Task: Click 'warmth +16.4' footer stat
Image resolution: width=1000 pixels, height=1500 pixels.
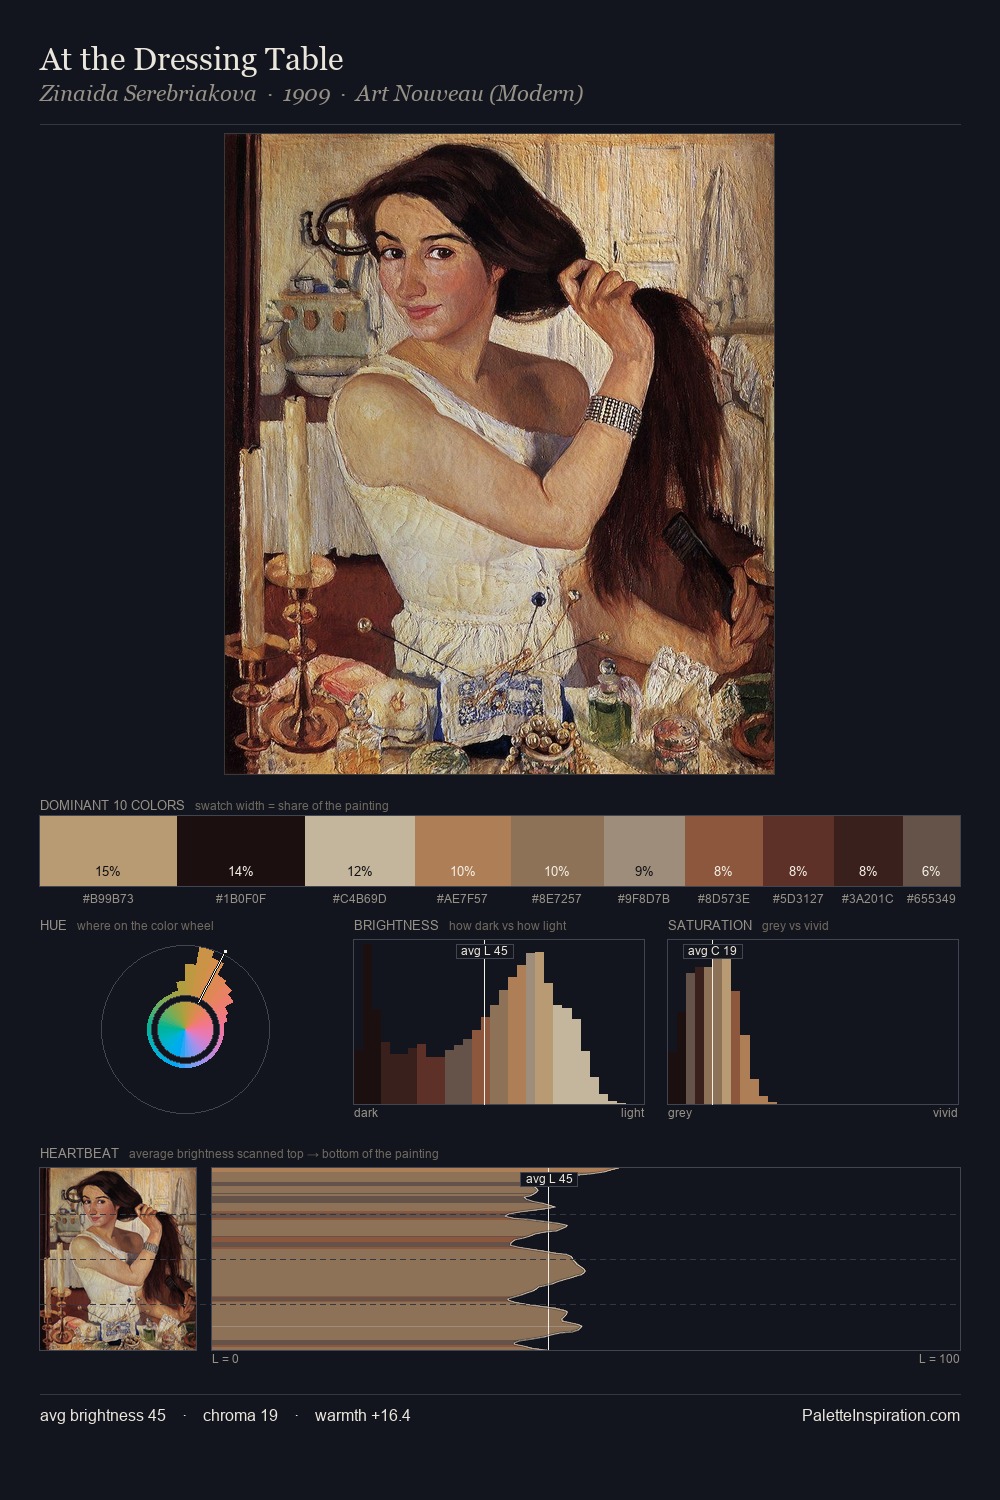Action: (x=362, y=1415)
